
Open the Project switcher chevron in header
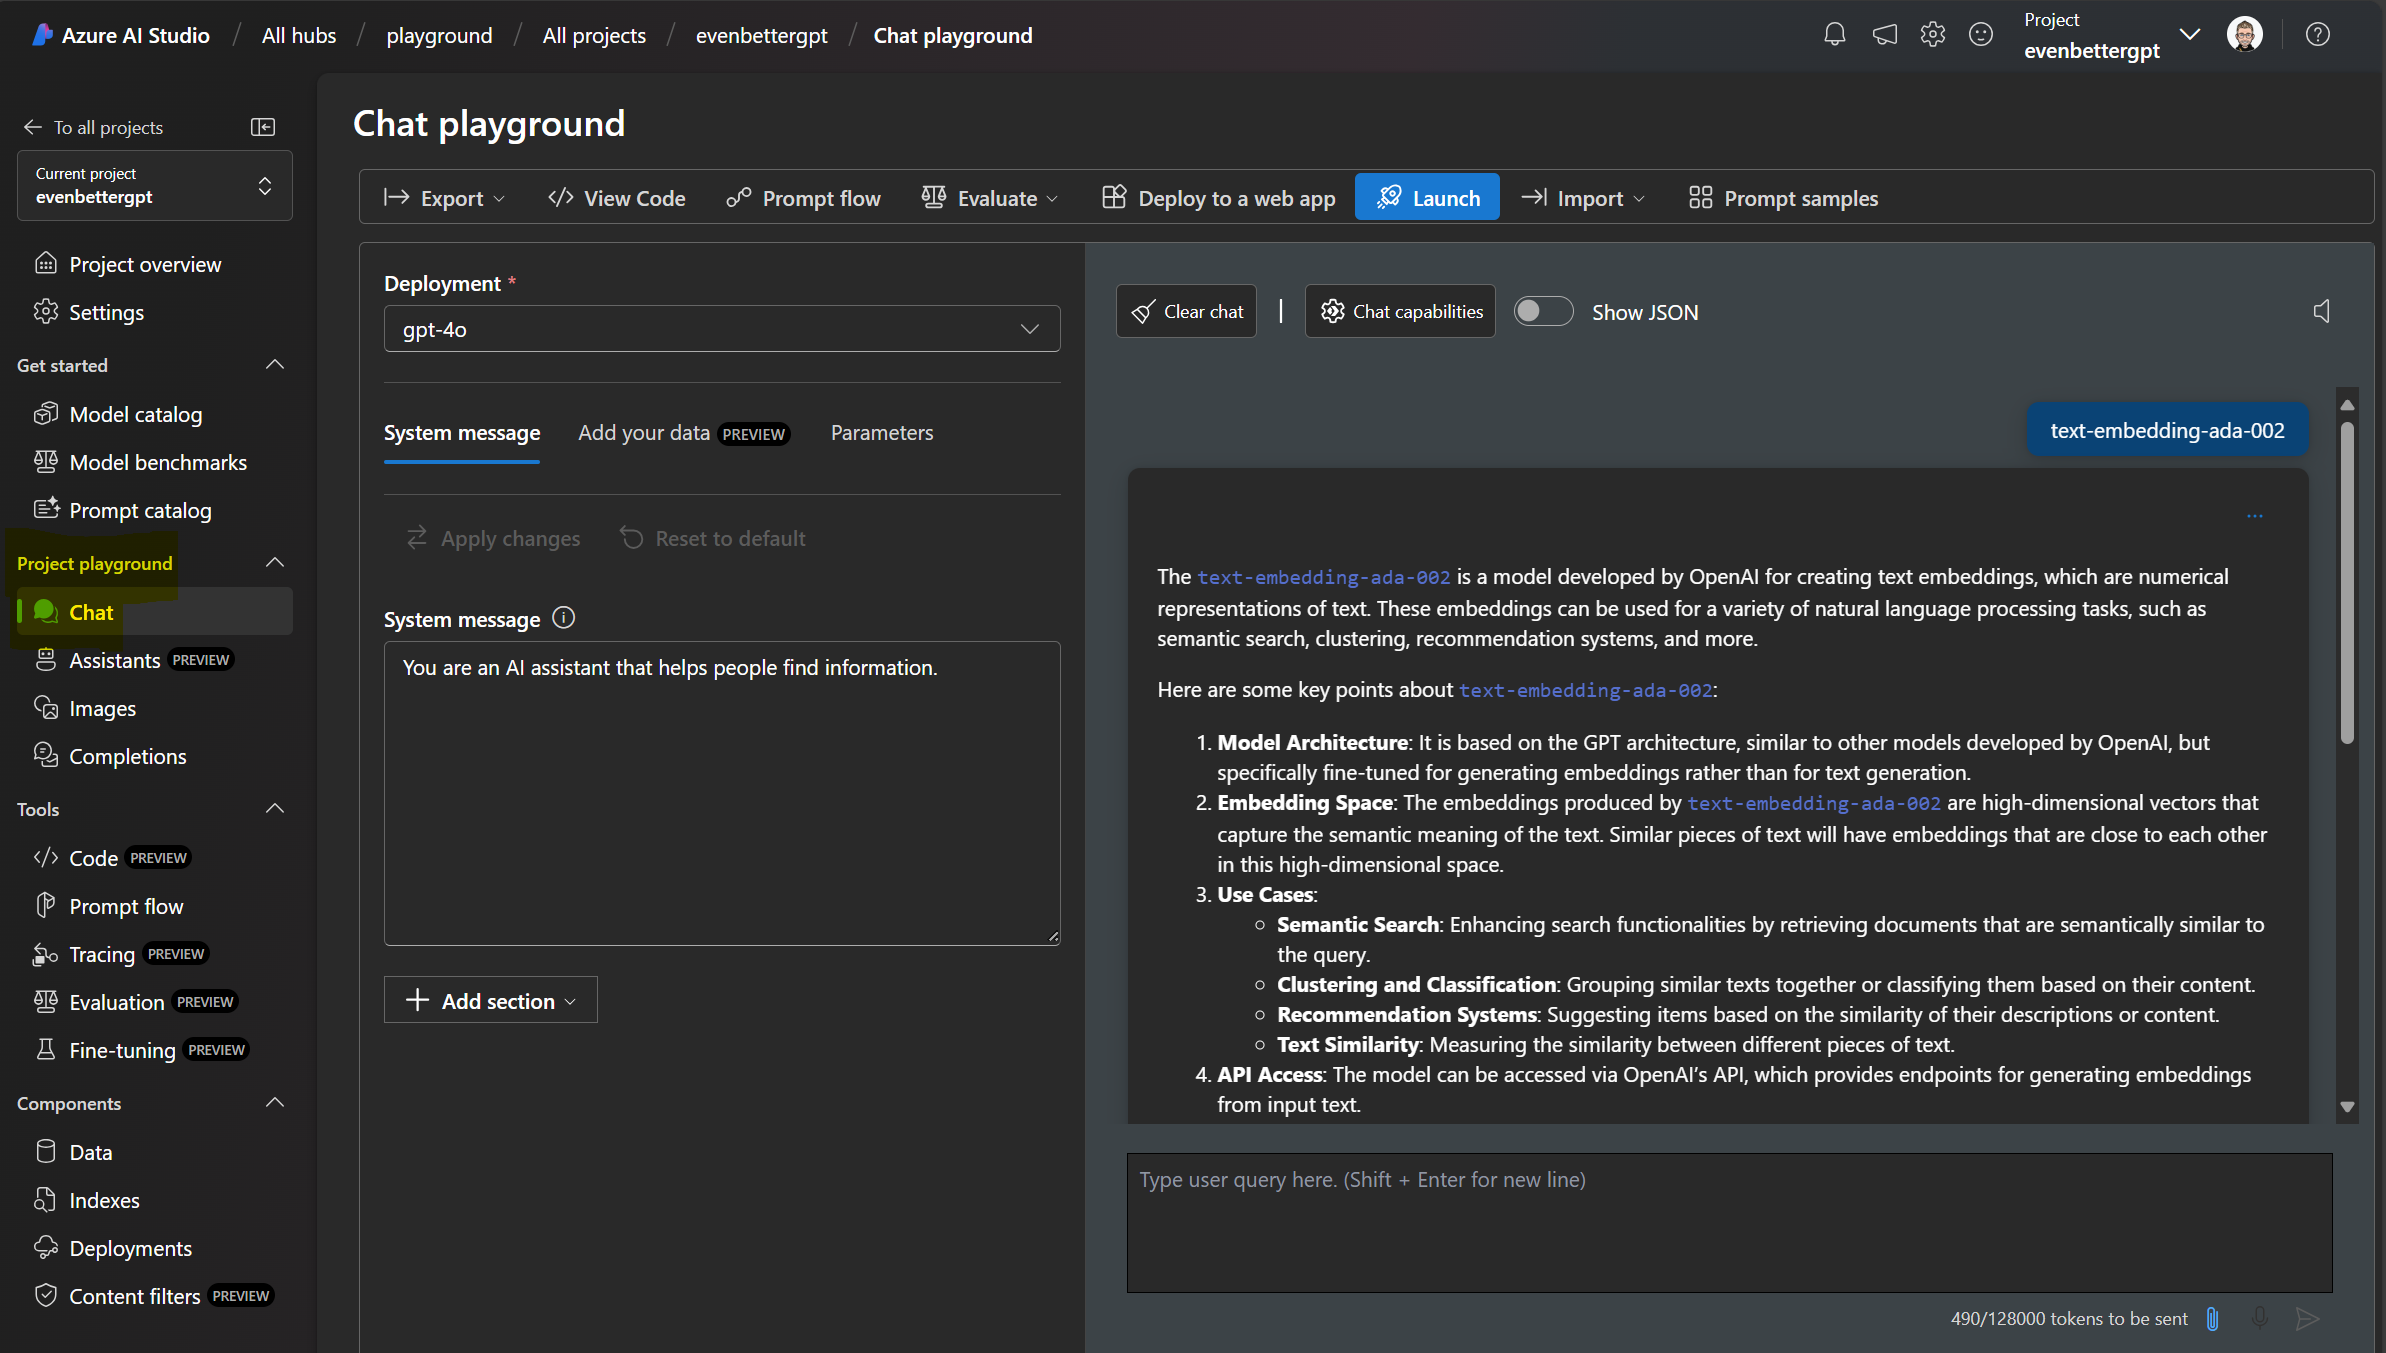[x=2190, y=35]
